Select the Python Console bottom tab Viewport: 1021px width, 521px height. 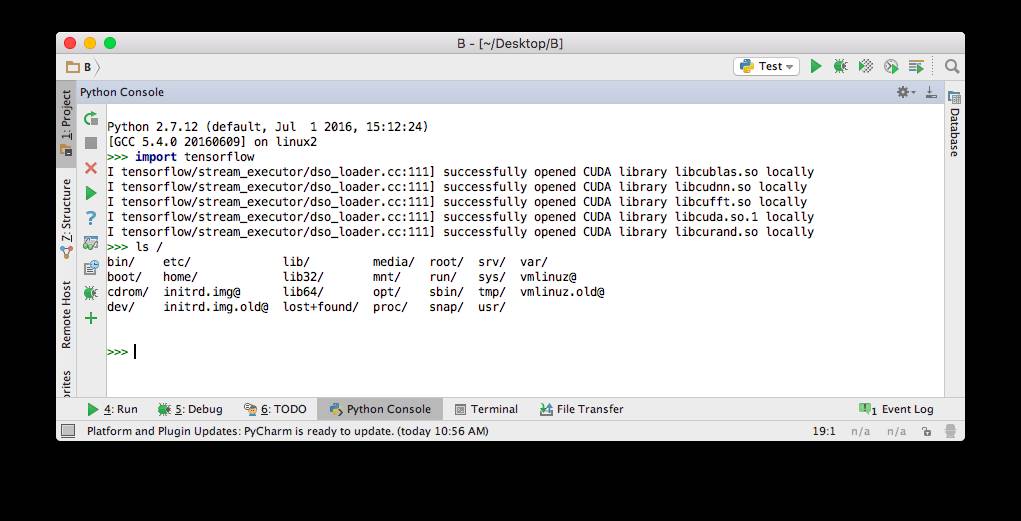(x=380, y=409)
